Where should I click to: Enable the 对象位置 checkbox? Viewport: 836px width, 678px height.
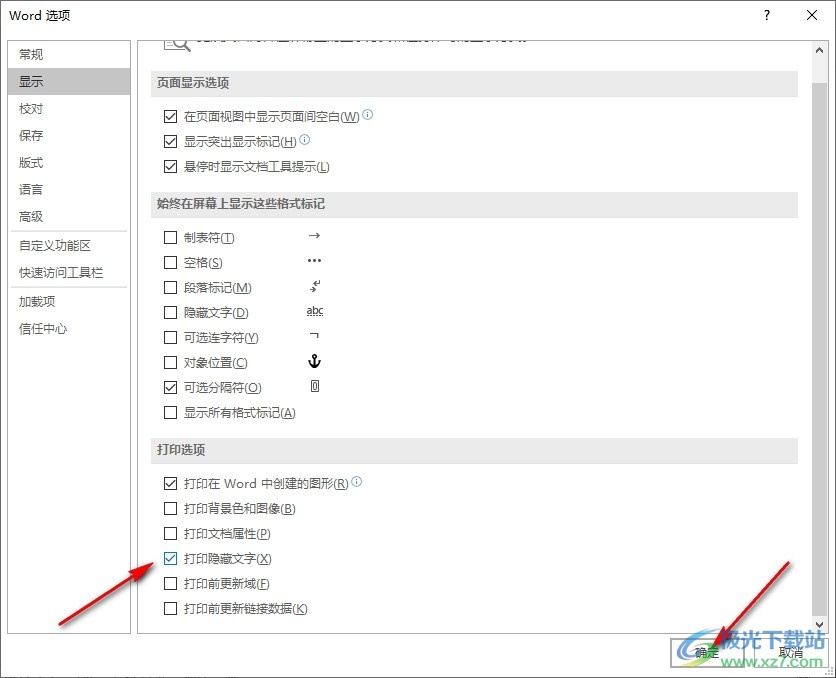click(170, 362)
